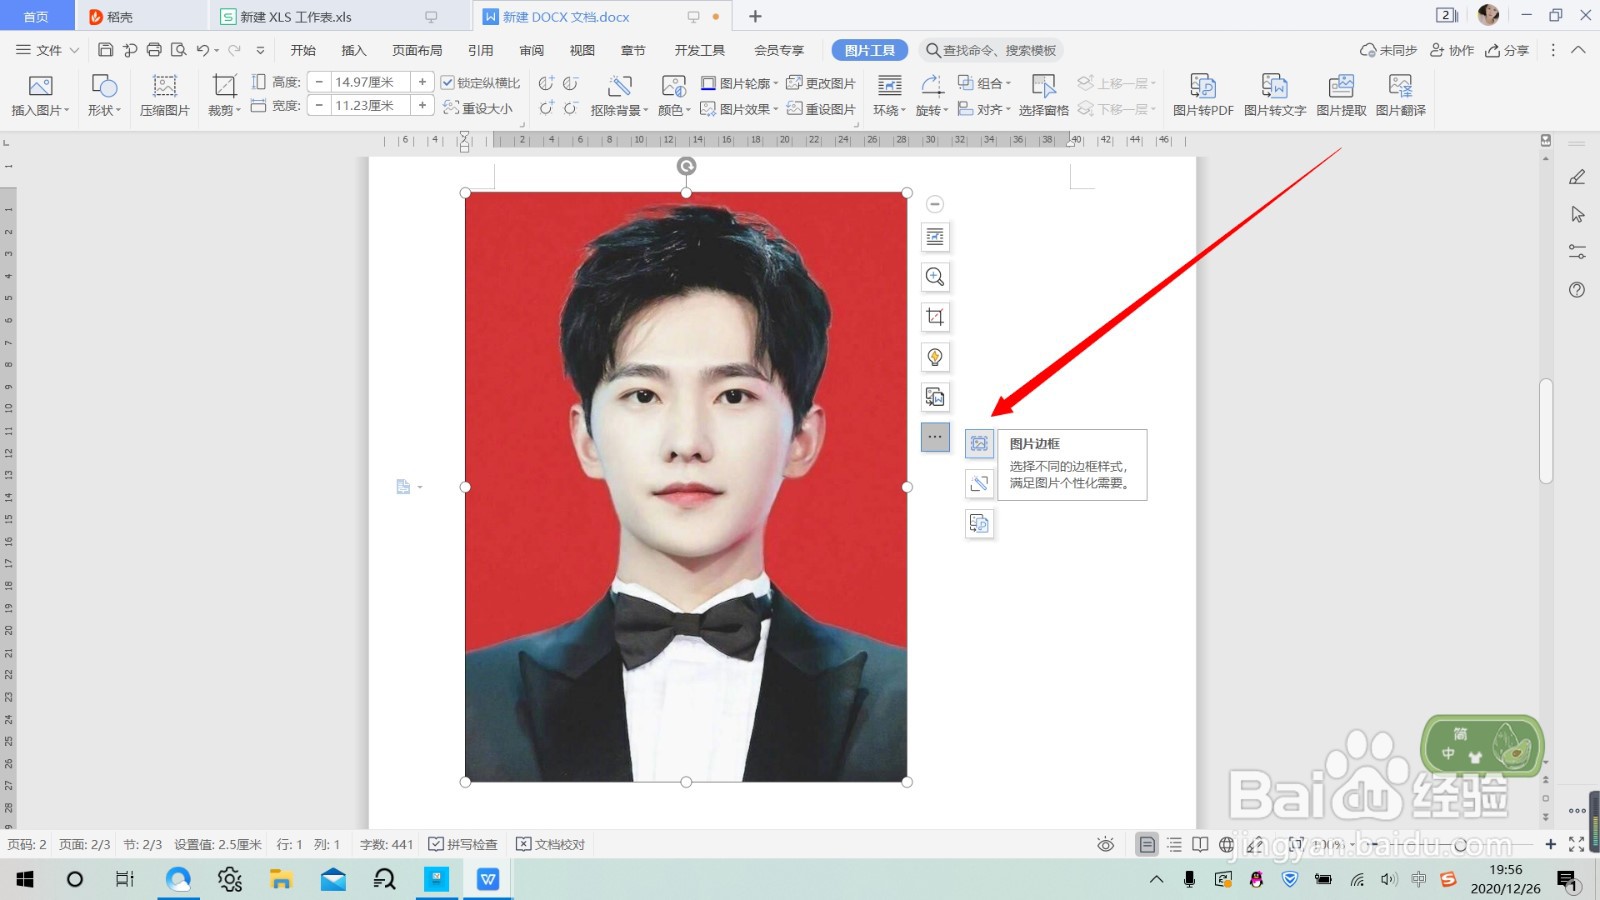Image resolution: width=1600 pixels, height=900 pixels.
Task: Click WPS icon in Windows taskbar
Action: 488,879
